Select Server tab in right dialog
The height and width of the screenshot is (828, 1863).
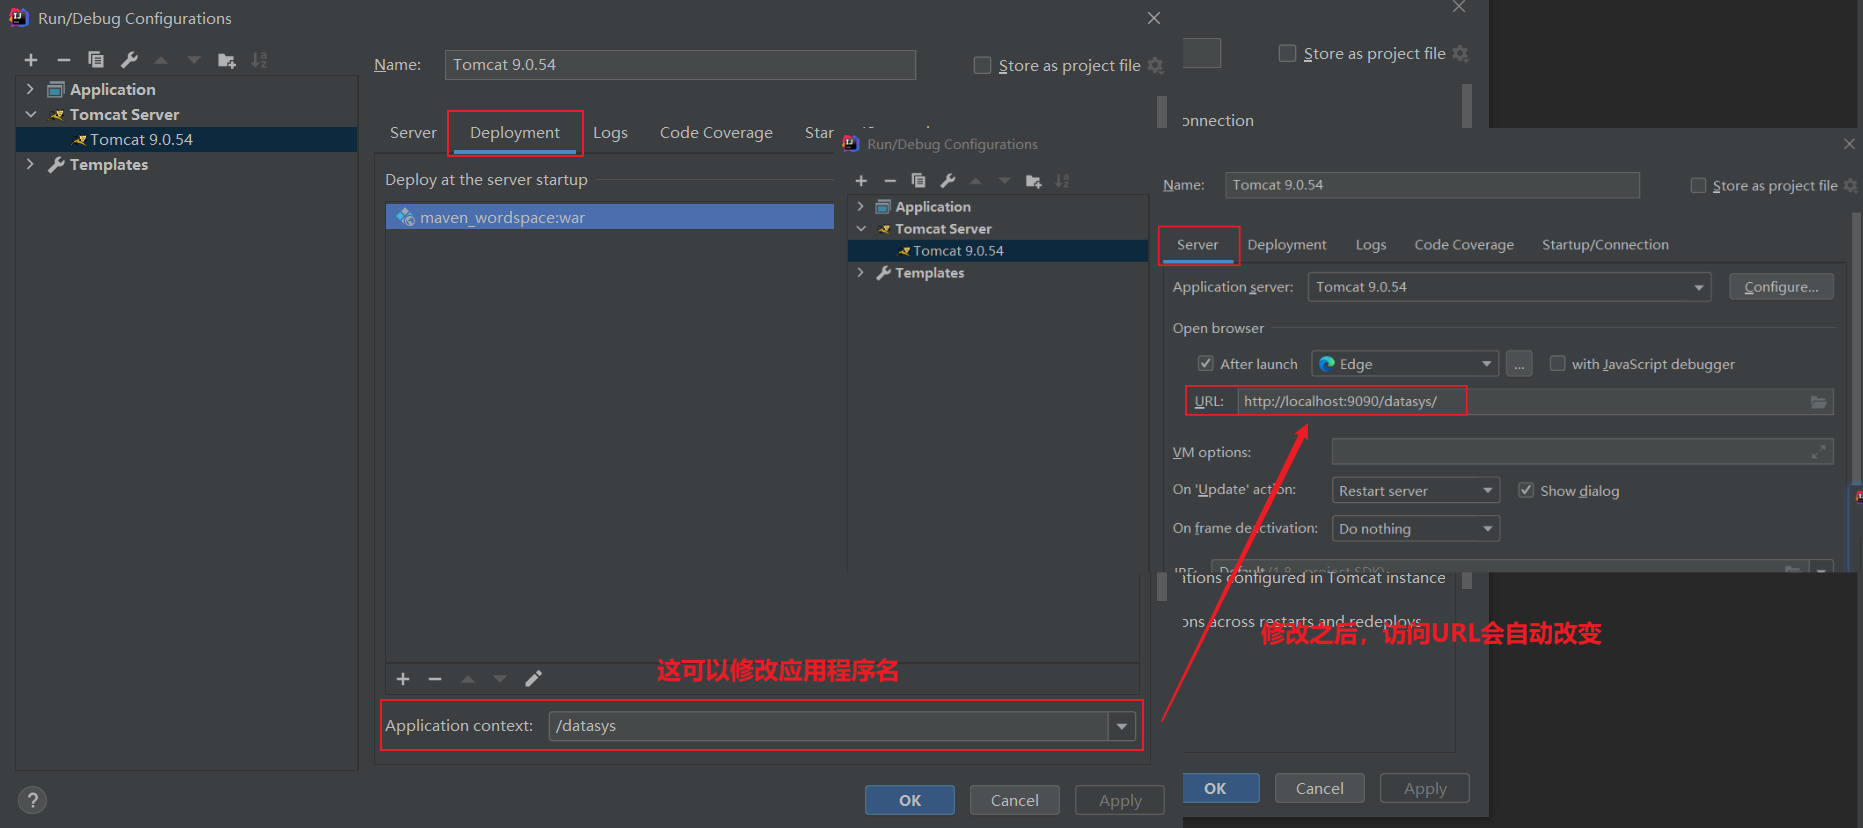(x=1197, y=245)
